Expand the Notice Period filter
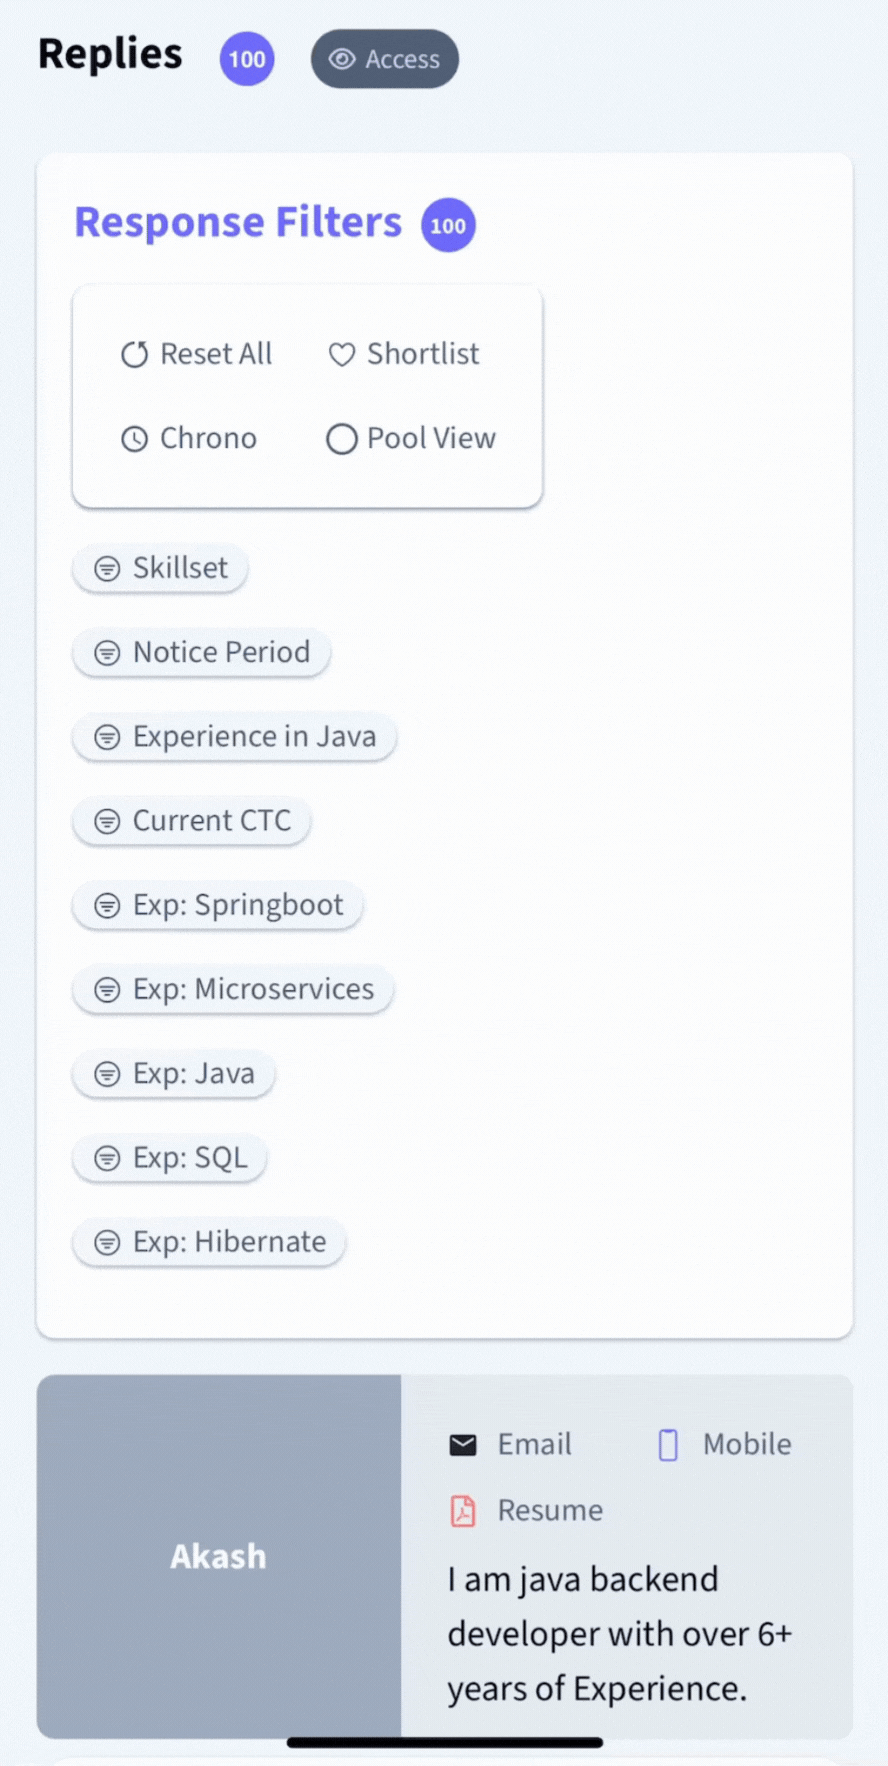Viewport: 888px width, 1766px height. [200, 652]
